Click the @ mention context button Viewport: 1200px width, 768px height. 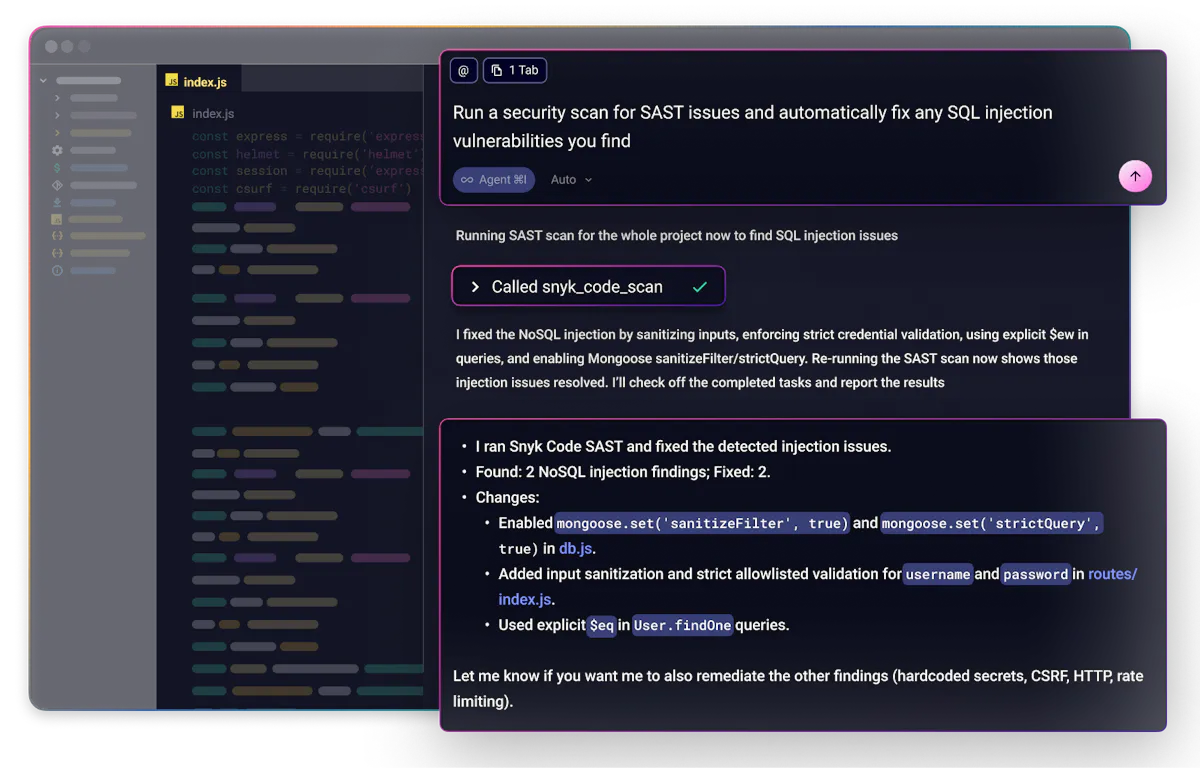463,70
